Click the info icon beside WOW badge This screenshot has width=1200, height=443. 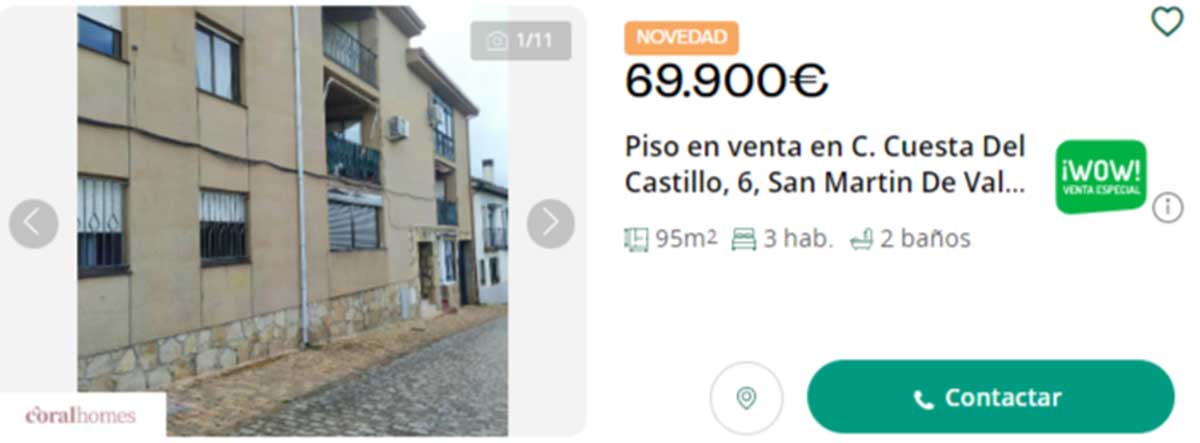[1167, 208]
